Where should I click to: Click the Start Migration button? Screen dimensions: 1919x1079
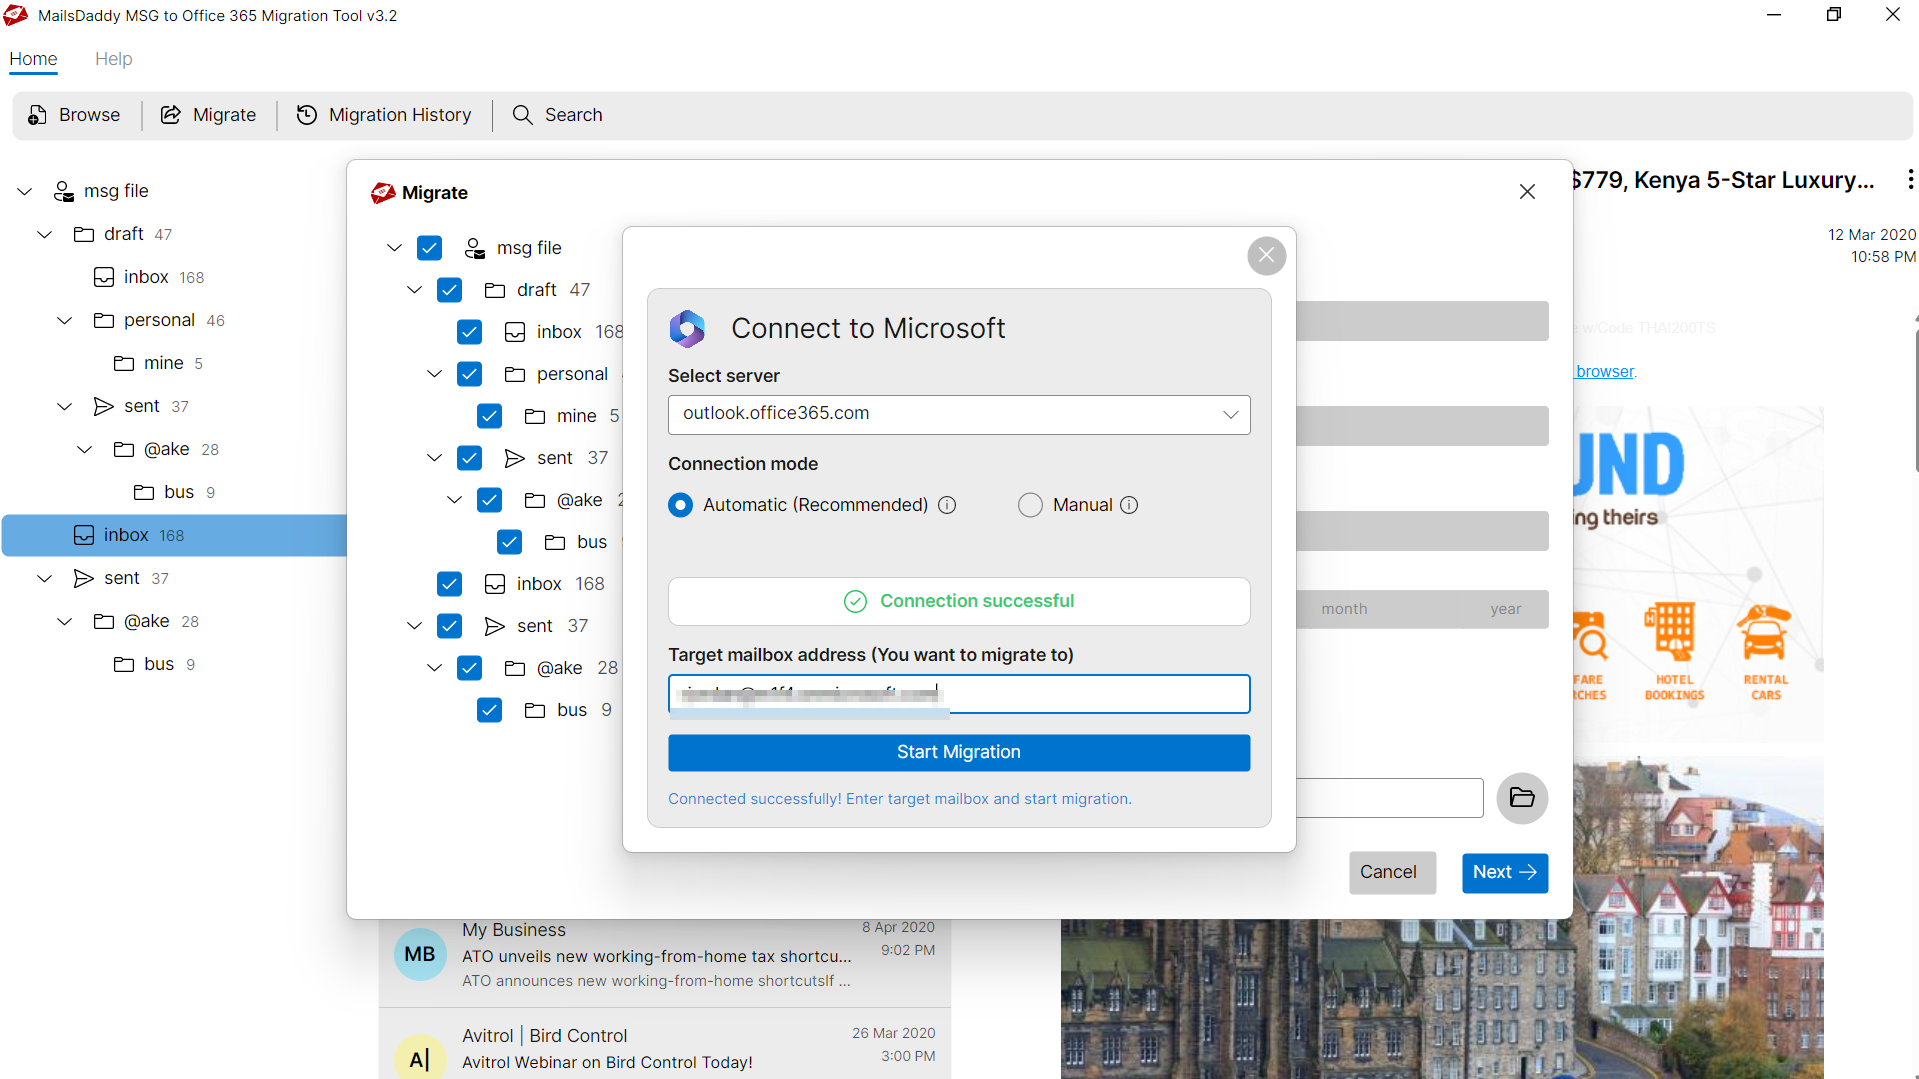[959, 752]
